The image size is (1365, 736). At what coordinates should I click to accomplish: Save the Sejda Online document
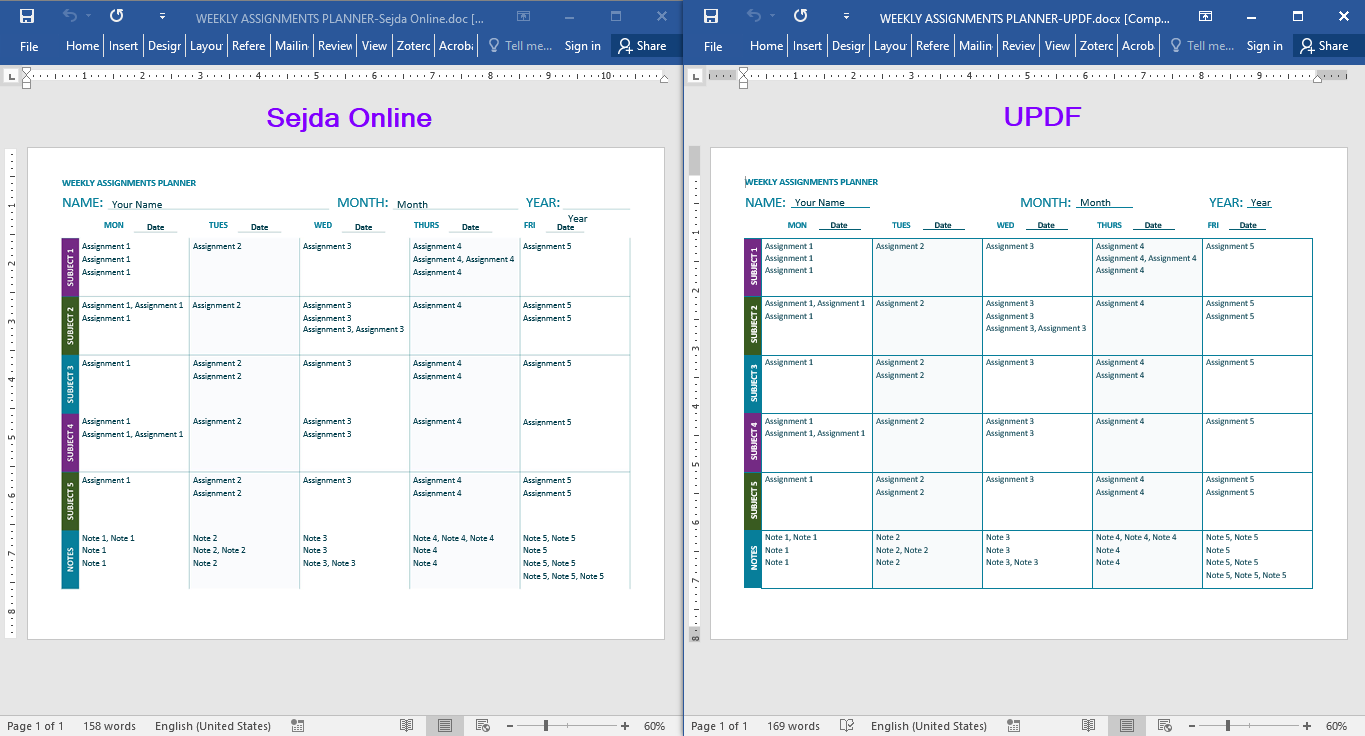pyautogui.click(x=27, y=16)
